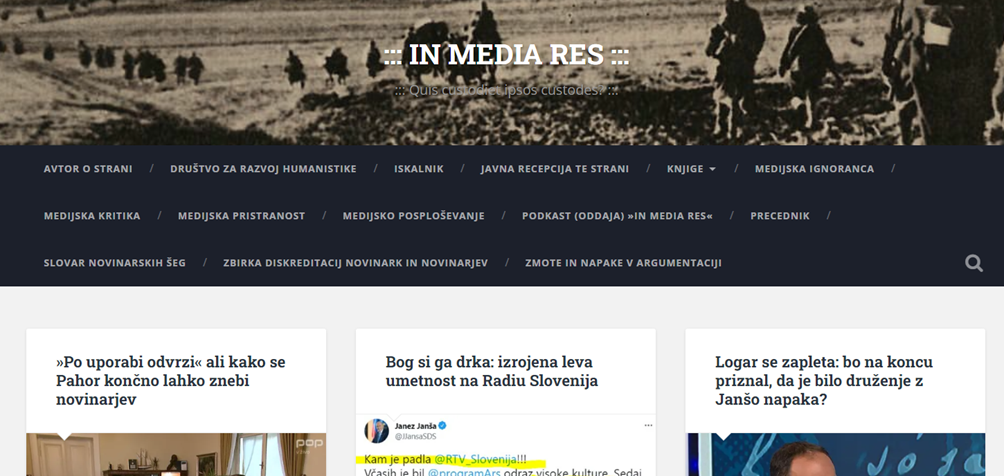Open JAVNA RECEPCIJA TE STRANI page
Screen dimensions: 1004x476
pyautogui.click(x=555, y=169)
